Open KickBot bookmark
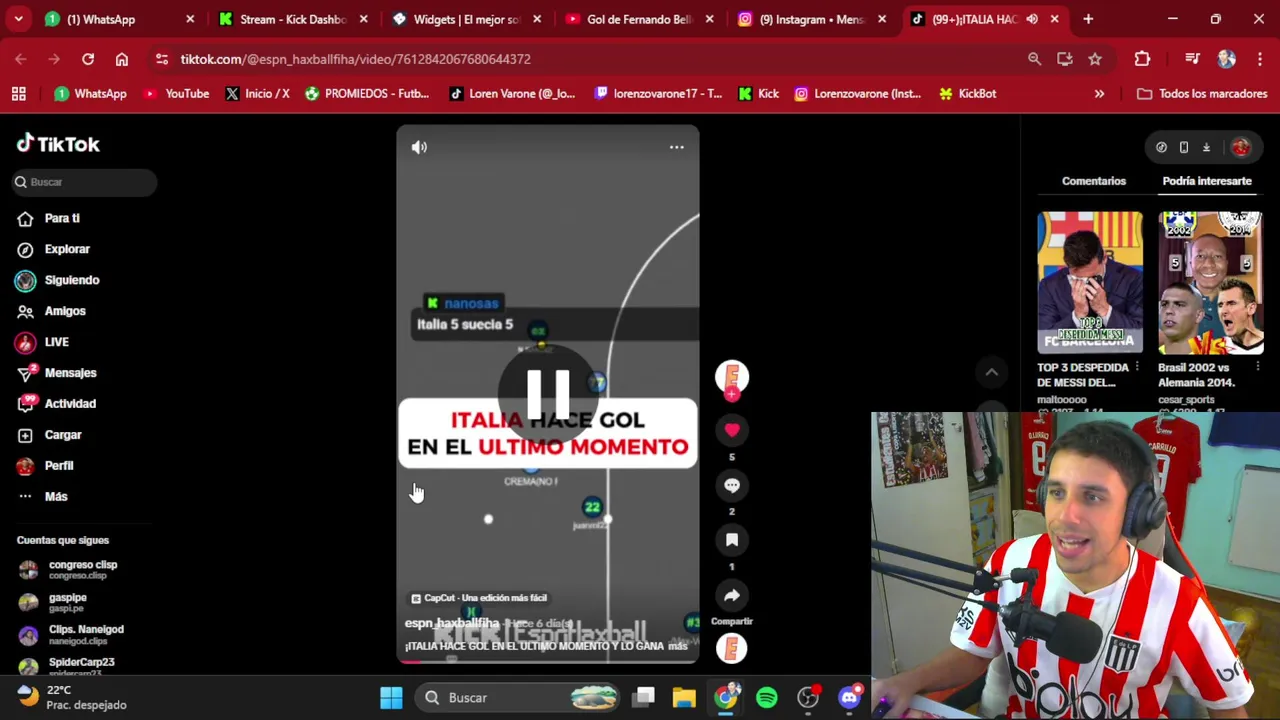 [x=967, y=93]
